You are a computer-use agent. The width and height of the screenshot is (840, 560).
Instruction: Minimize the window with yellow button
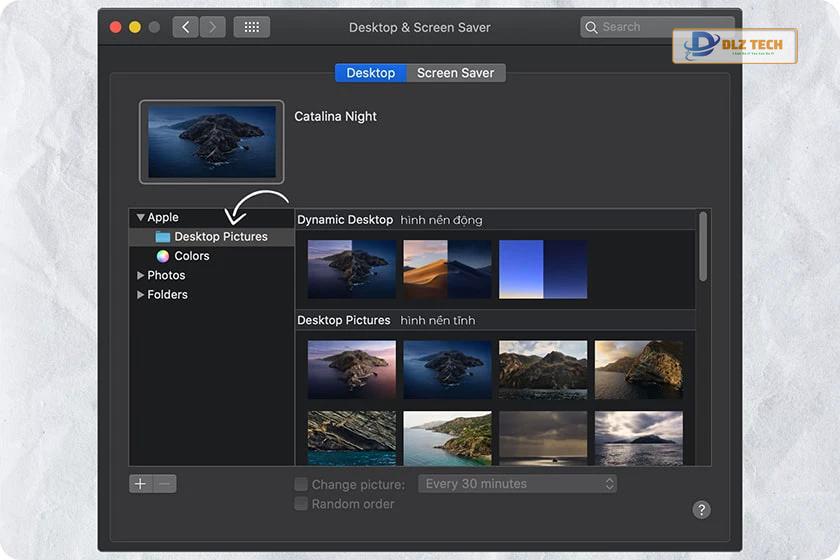tap(135, 27)
